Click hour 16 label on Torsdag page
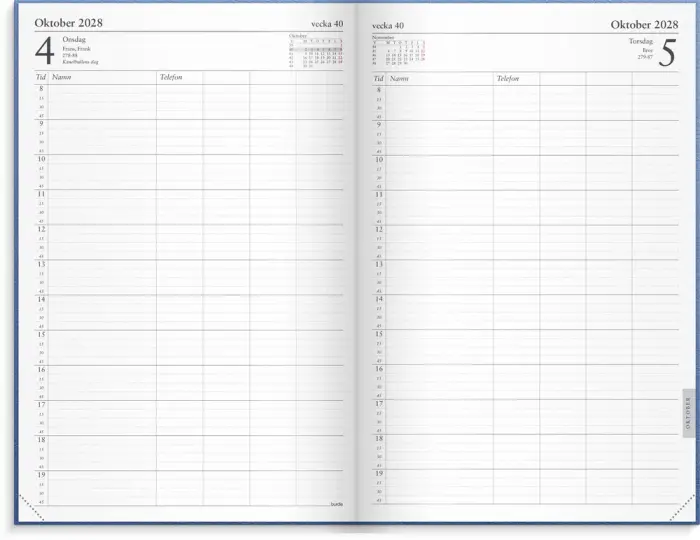Image resolution: width=700 pixels, height=540 pixels. [379, 369]
